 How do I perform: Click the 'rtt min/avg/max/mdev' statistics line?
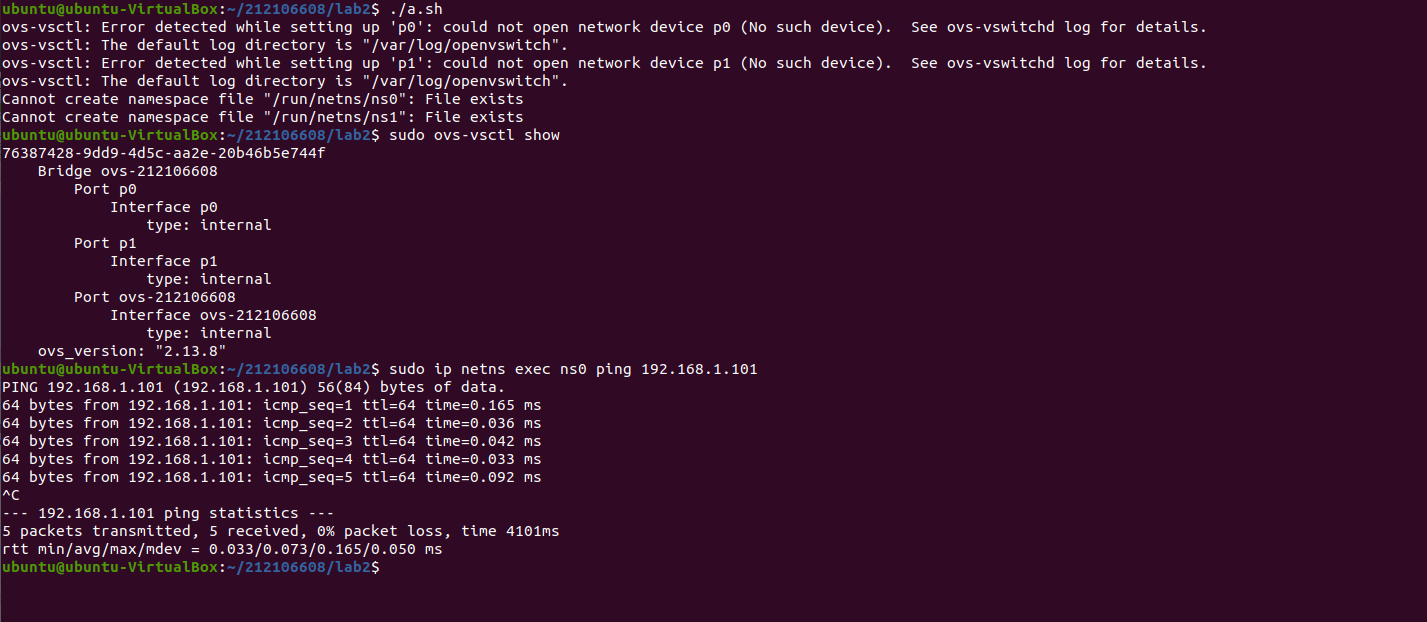[x=222, y=549]
